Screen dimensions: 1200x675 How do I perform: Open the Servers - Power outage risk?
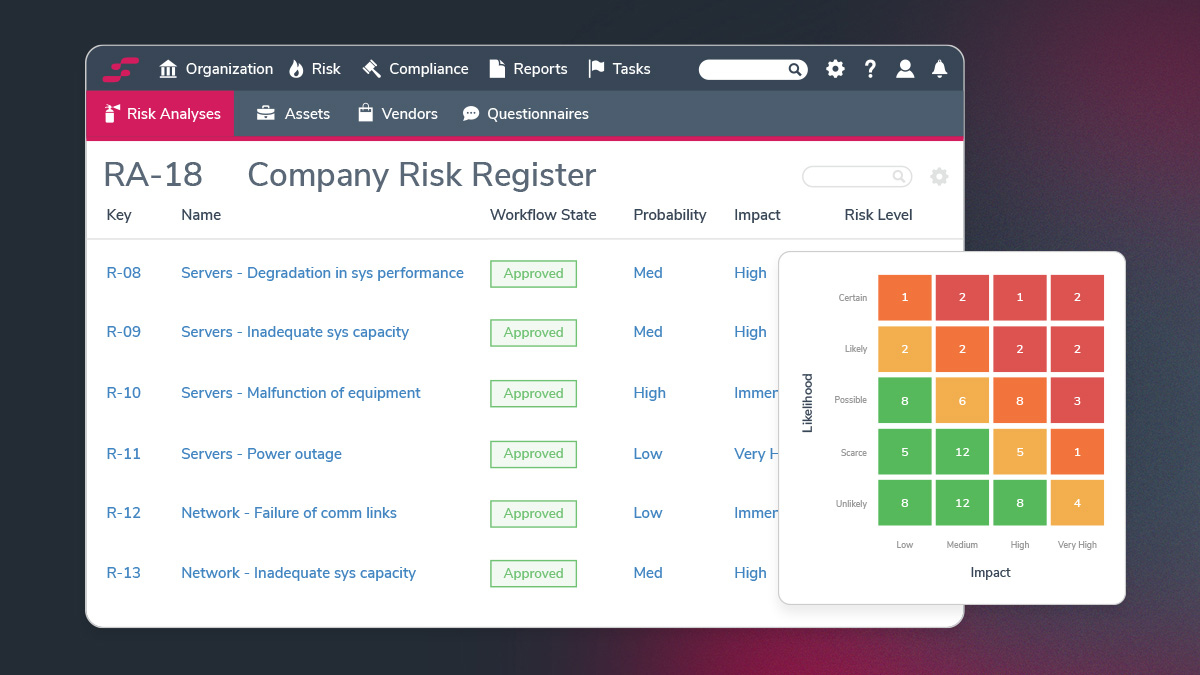(x=261, y=453)
